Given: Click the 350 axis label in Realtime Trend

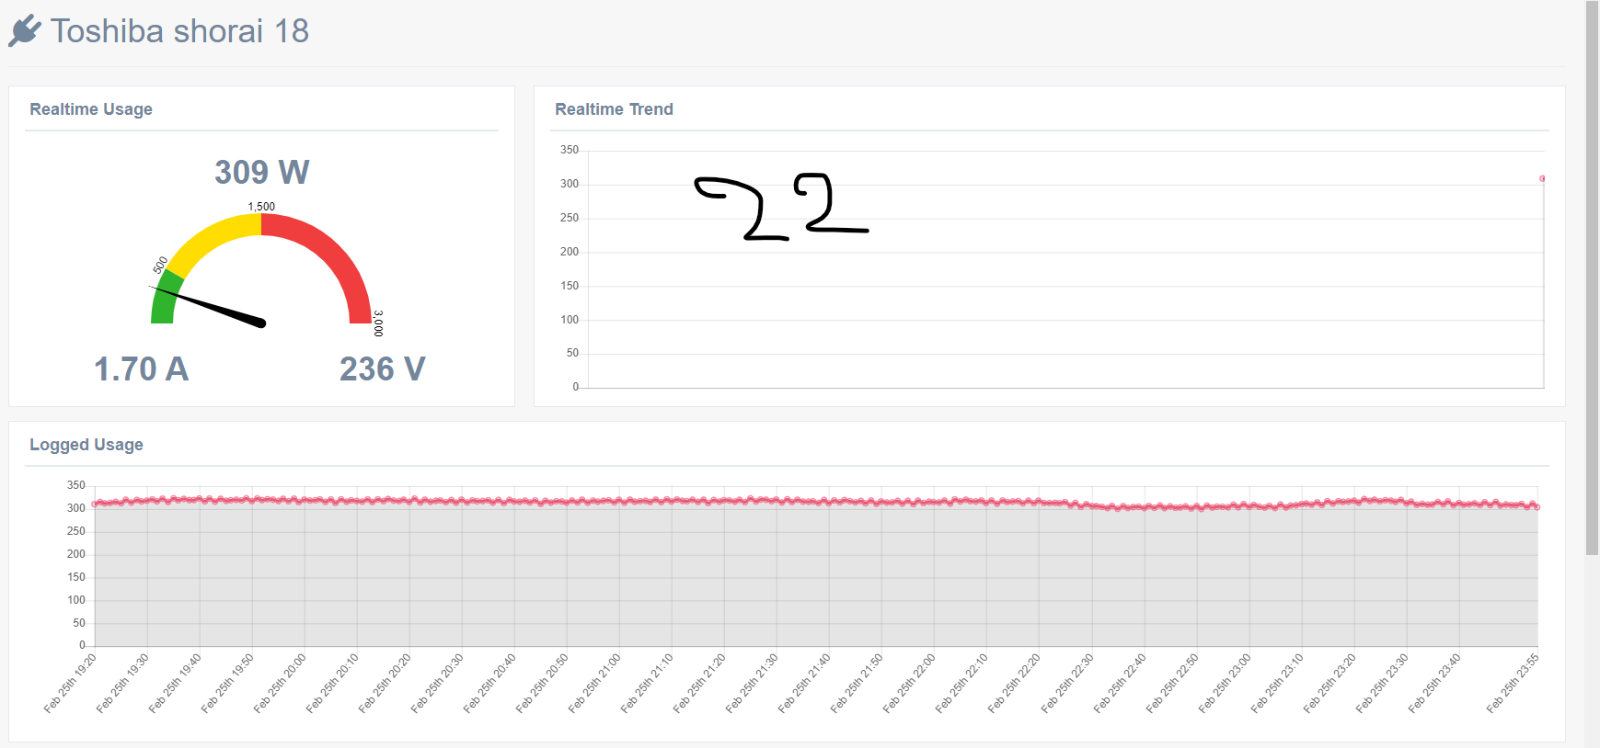Looking at the screenshot, I should pyautogui.click(x=569, y=150).
